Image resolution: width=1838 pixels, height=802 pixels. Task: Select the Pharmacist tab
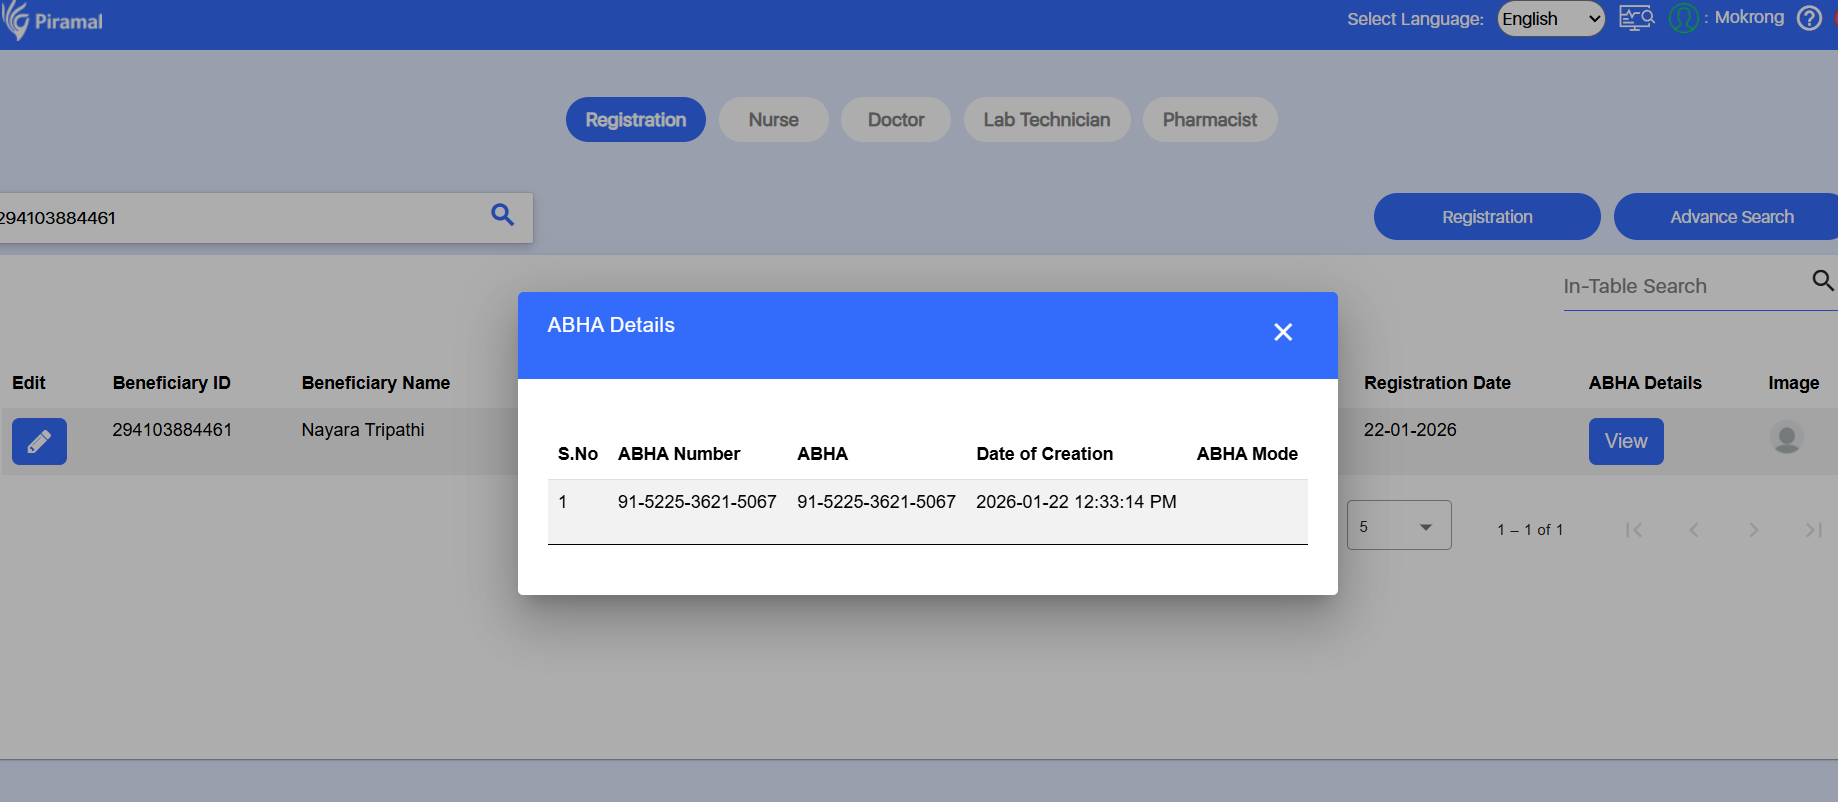point(1209,120)
